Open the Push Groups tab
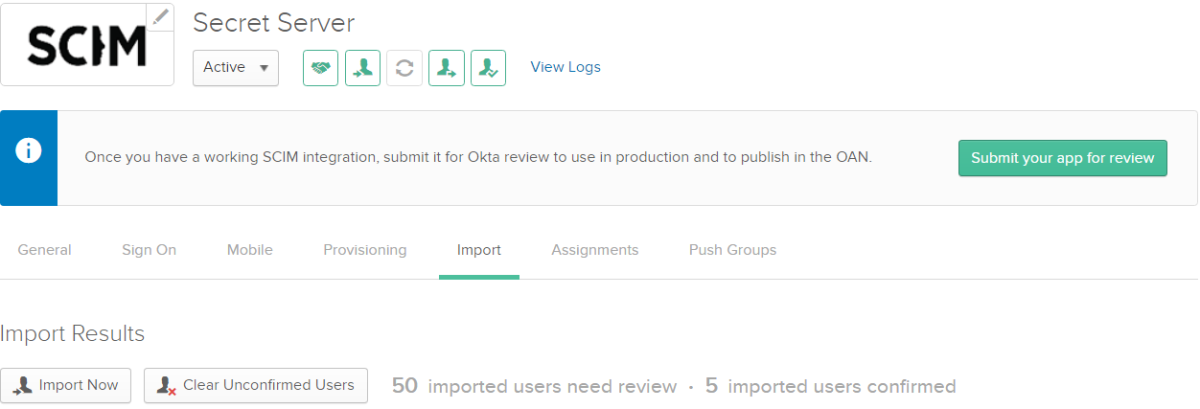The height and width of the screenshot is (409, 1200). (732, 250)
